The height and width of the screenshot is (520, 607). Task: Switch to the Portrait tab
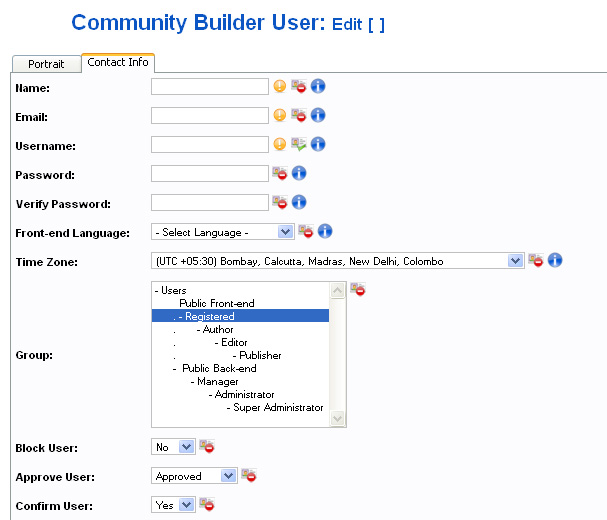point(46,63)
